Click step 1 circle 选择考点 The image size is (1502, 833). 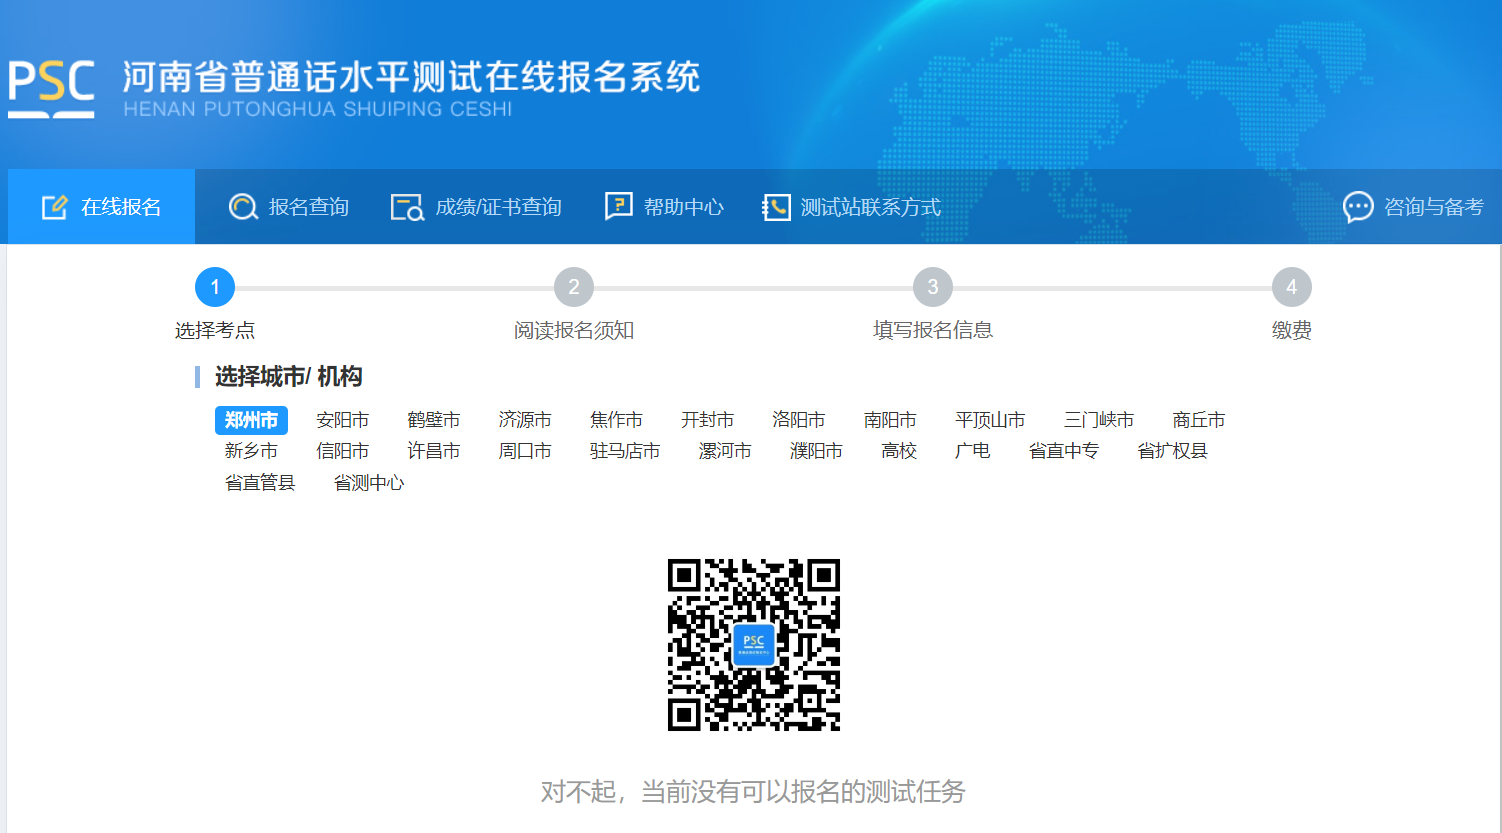(x=215, y=287)
